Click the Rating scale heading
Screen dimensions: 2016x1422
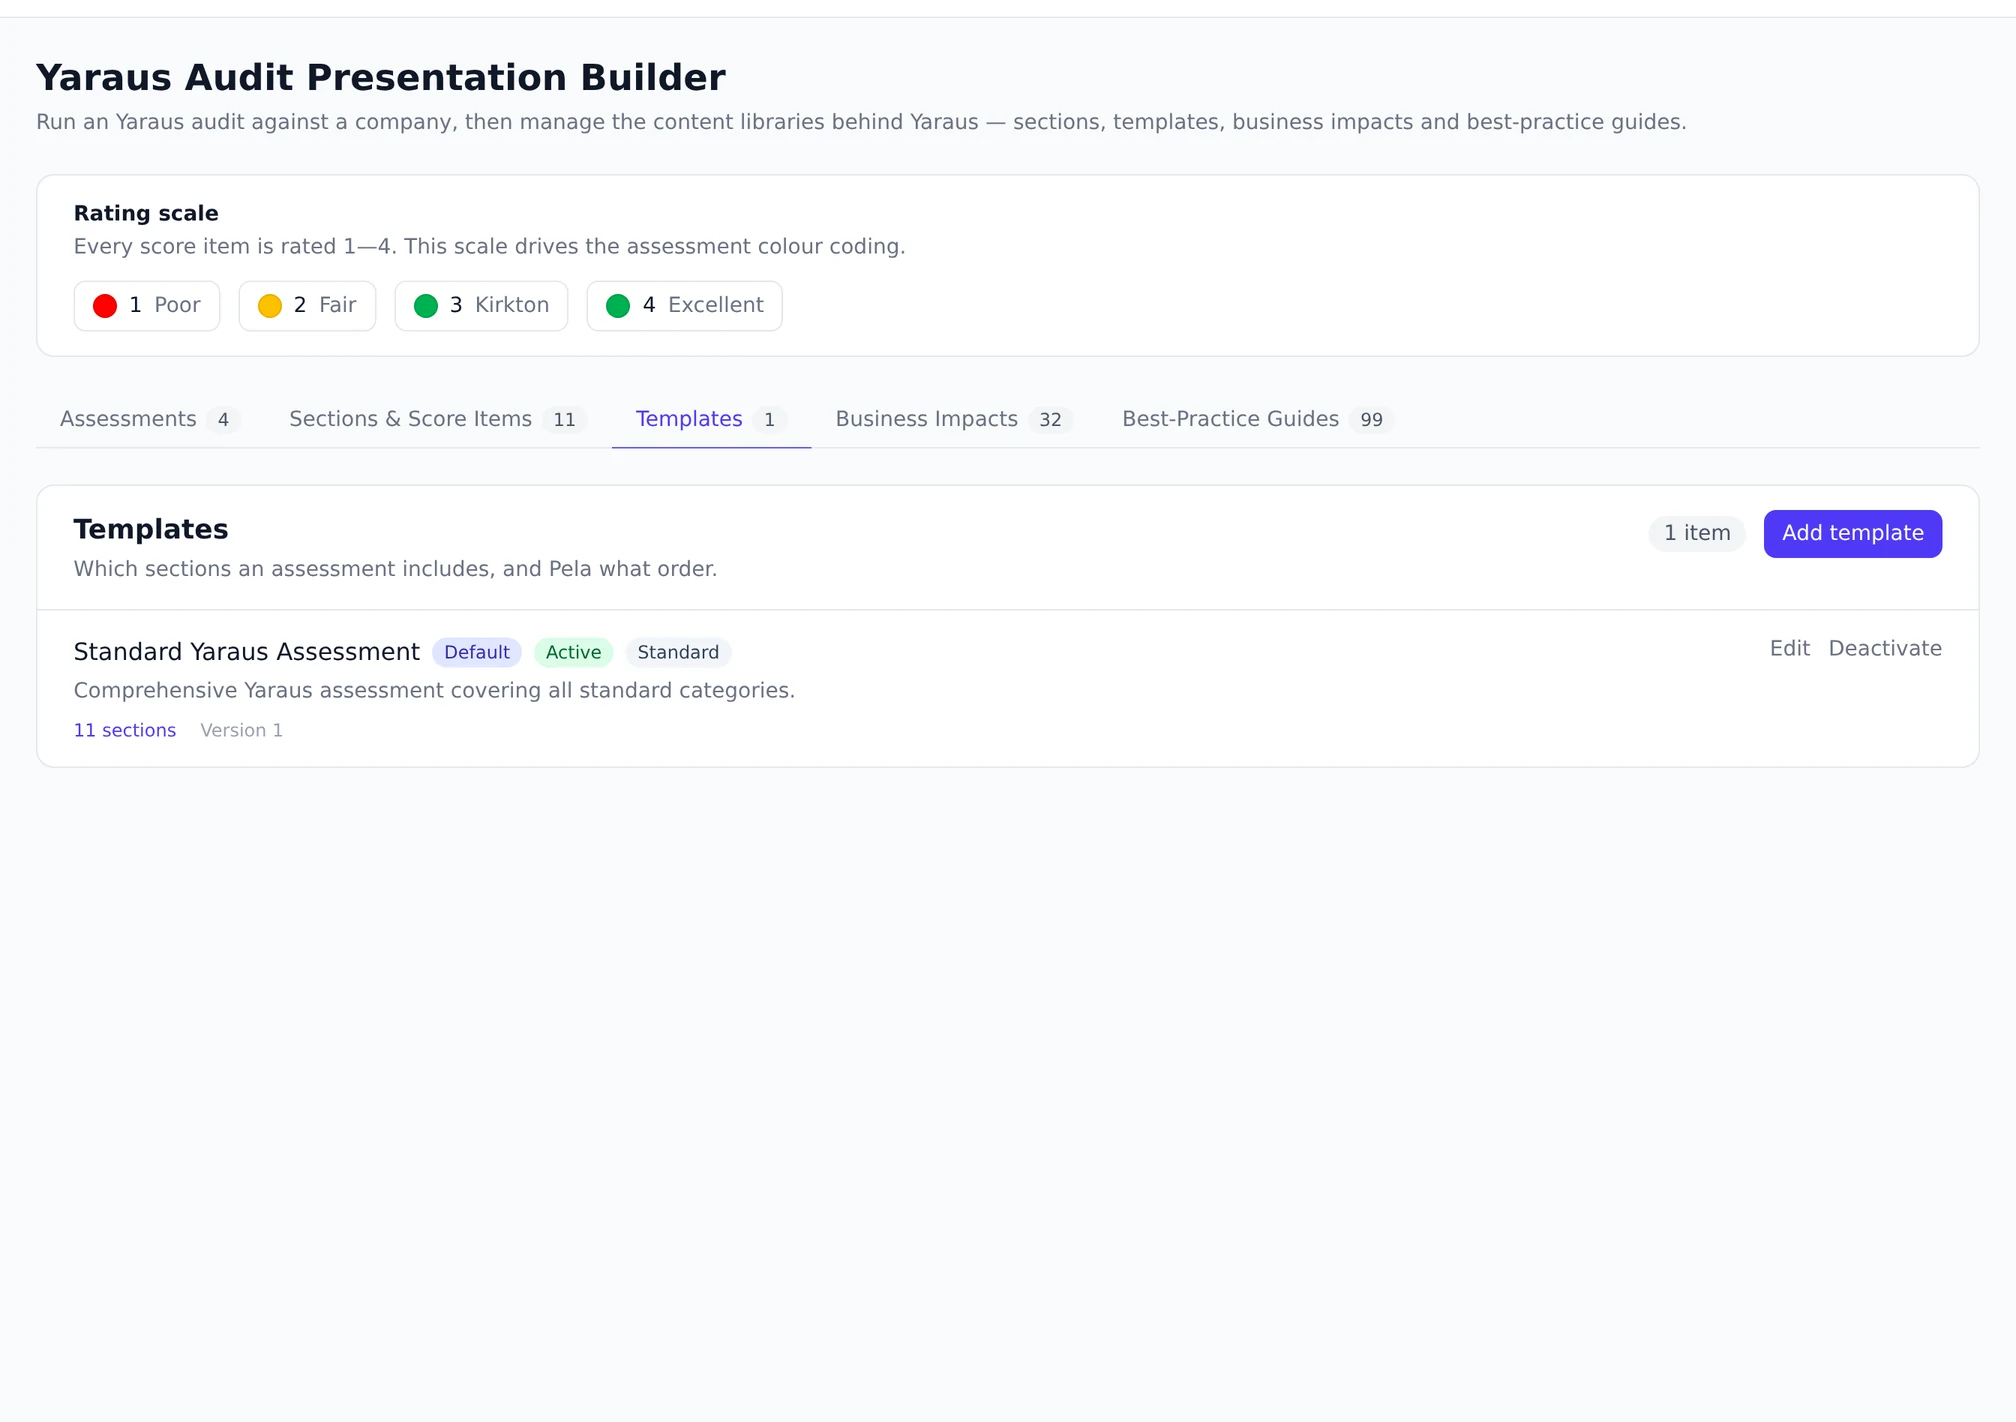(x=146, y=213)
